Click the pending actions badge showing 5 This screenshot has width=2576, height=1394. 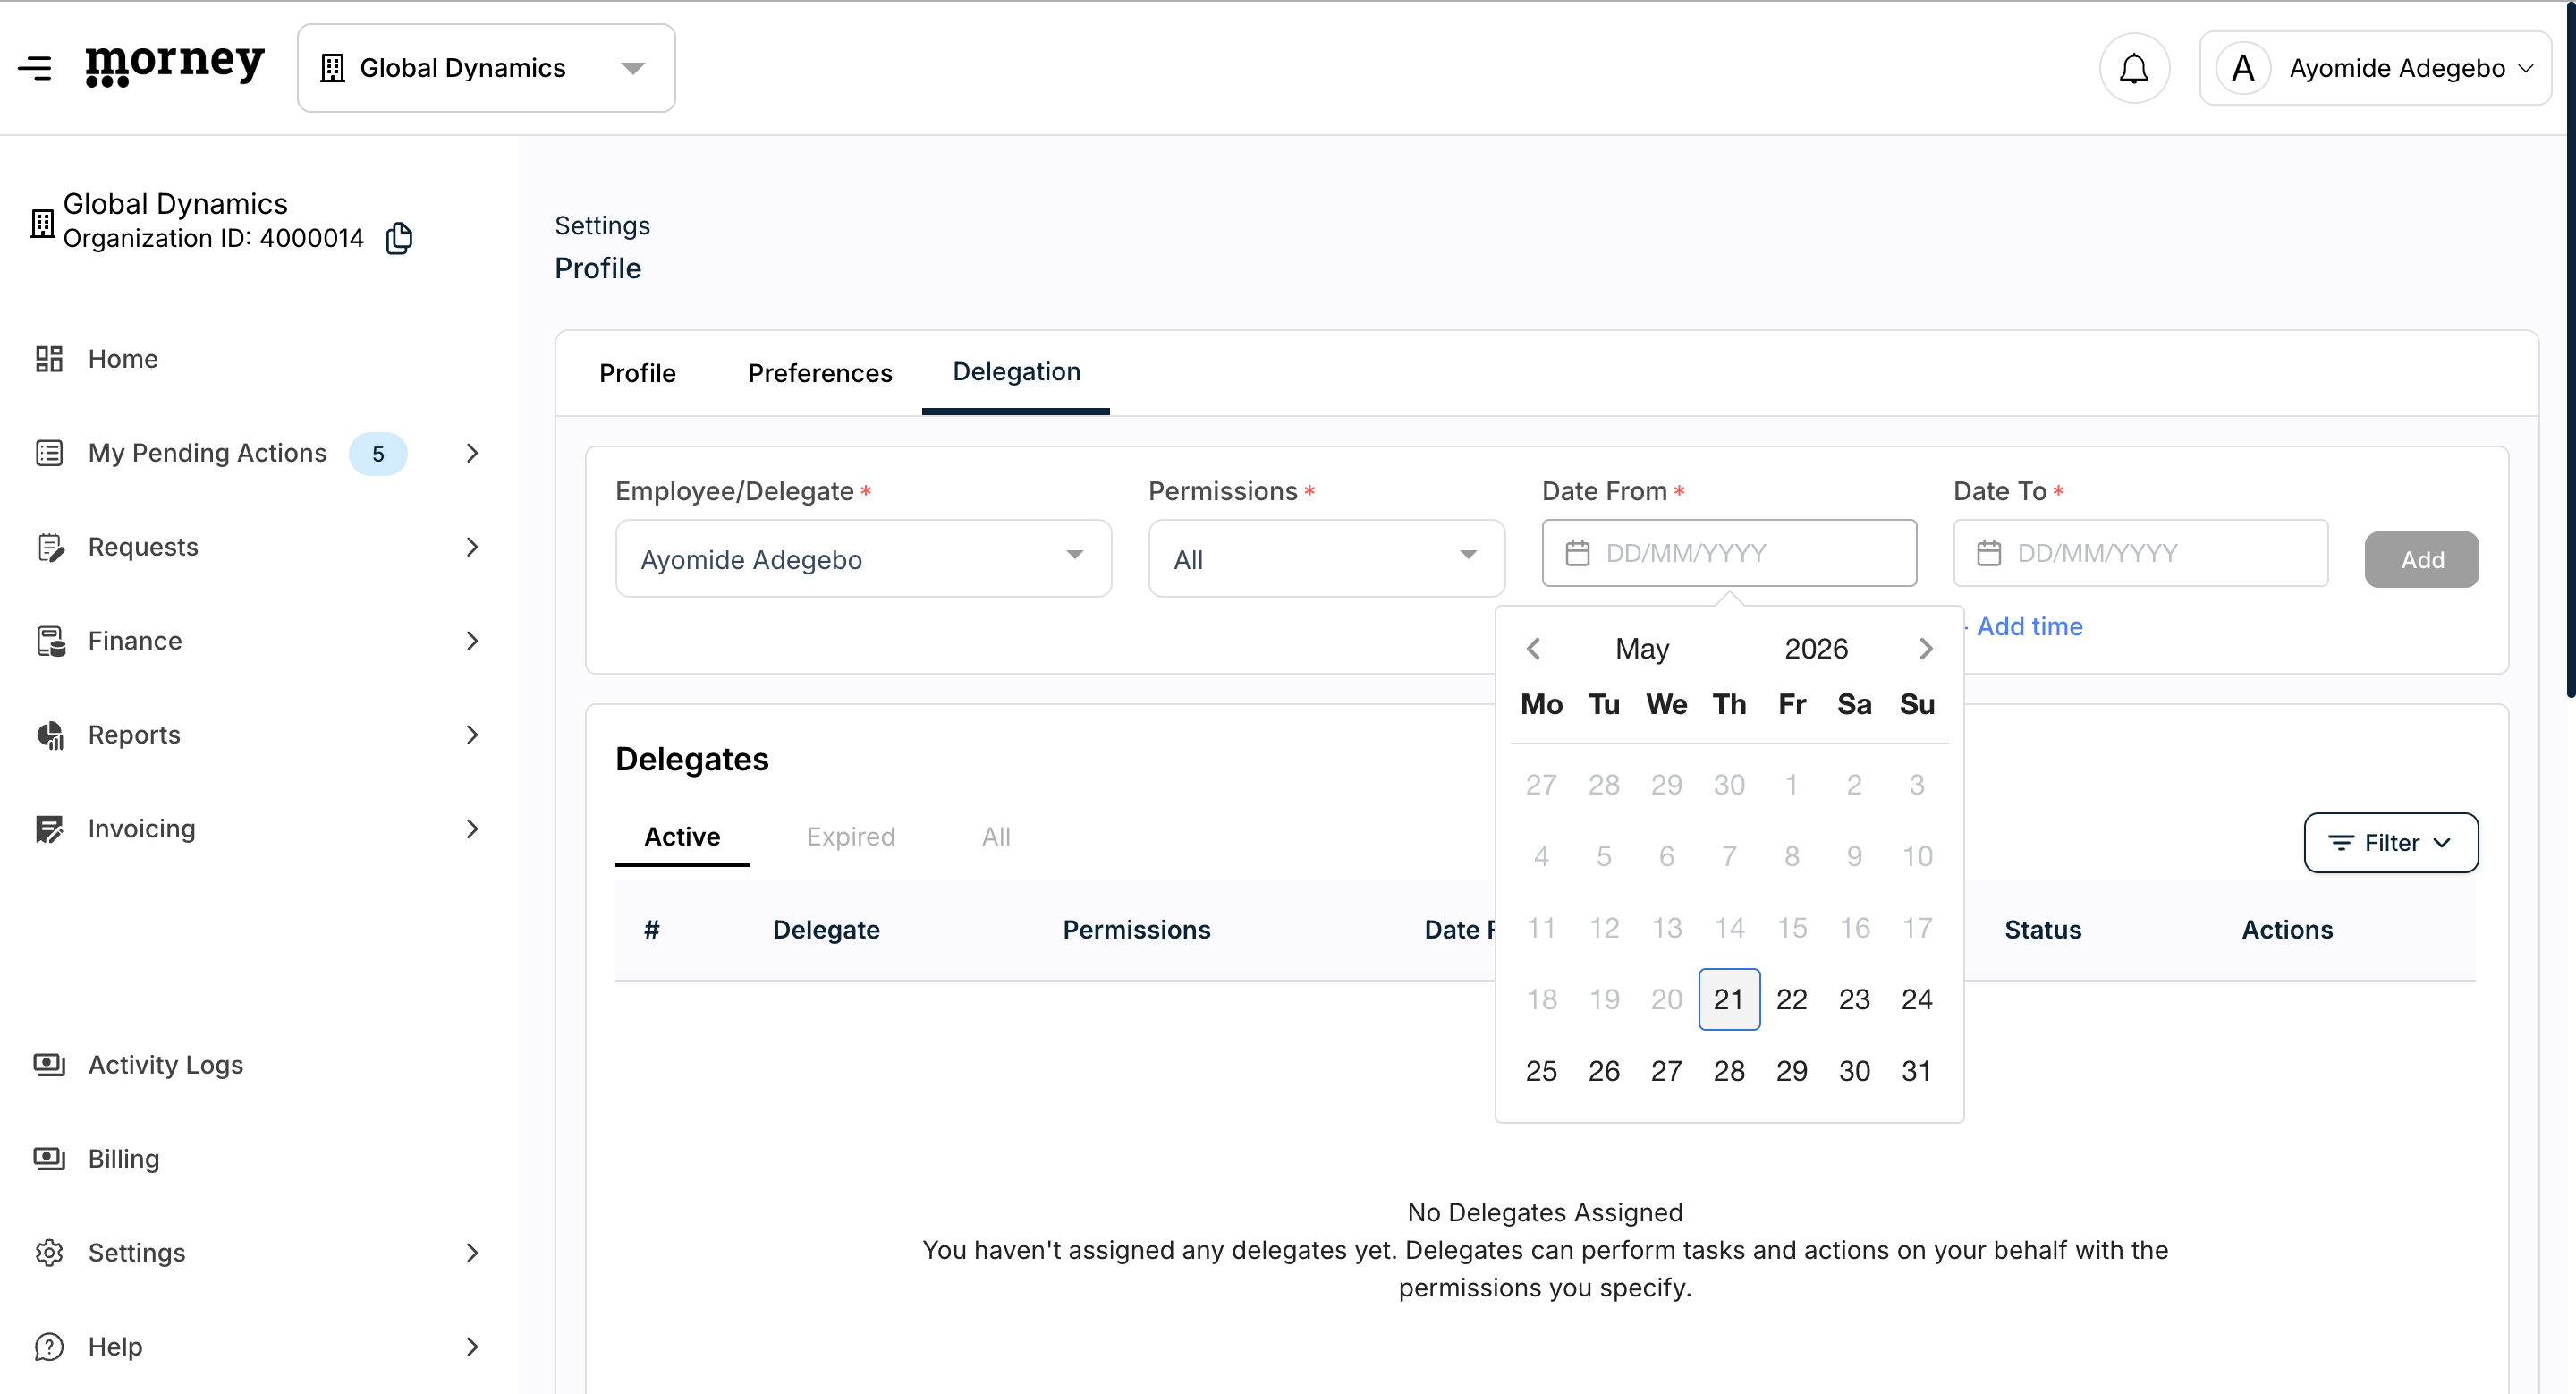378,454
